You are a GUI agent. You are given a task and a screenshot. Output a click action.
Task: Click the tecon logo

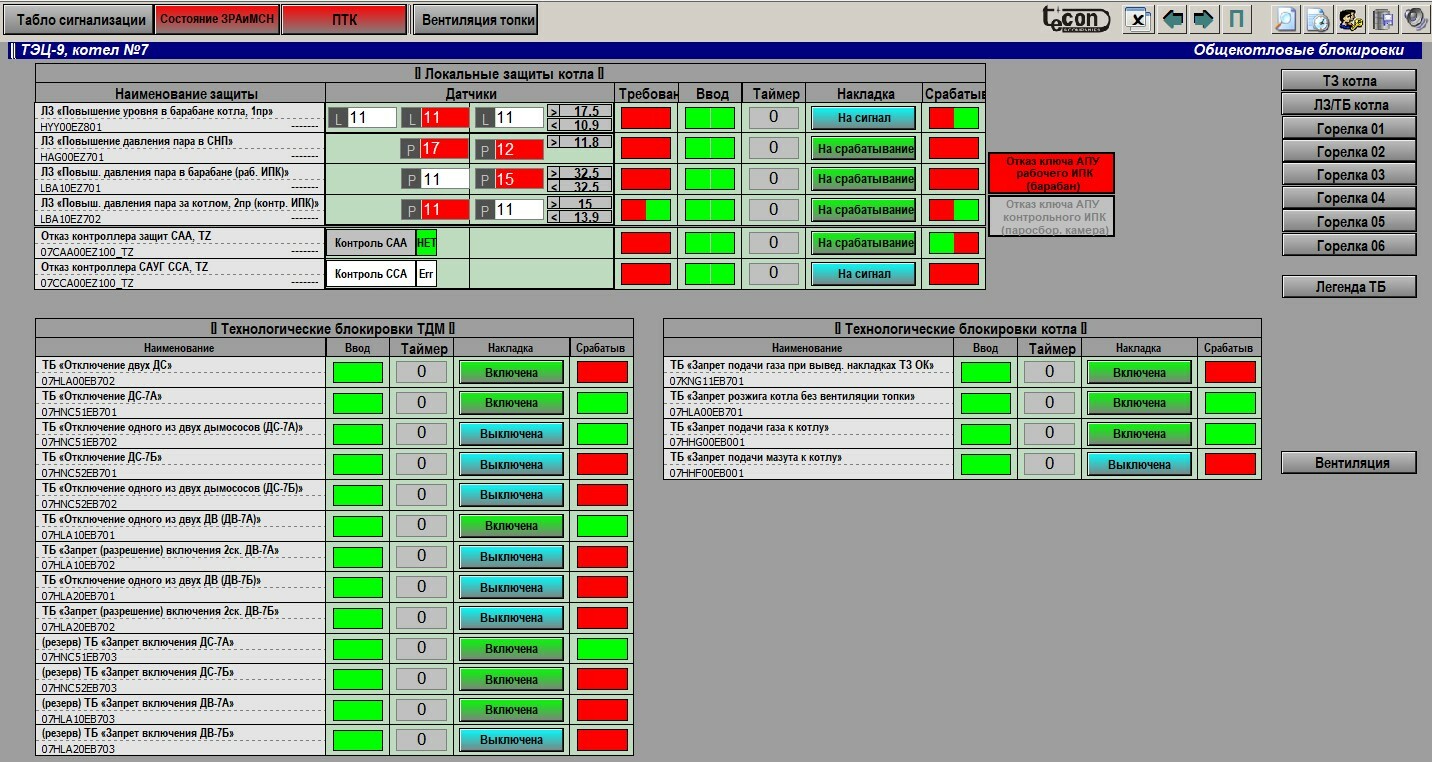click(x=1076, y=19)
